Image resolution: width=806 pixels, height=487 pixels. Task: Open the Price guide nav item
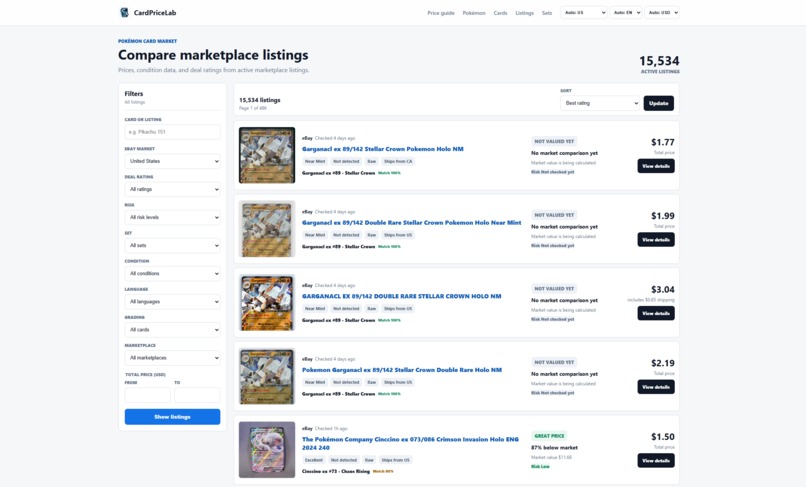click(441, 13)
